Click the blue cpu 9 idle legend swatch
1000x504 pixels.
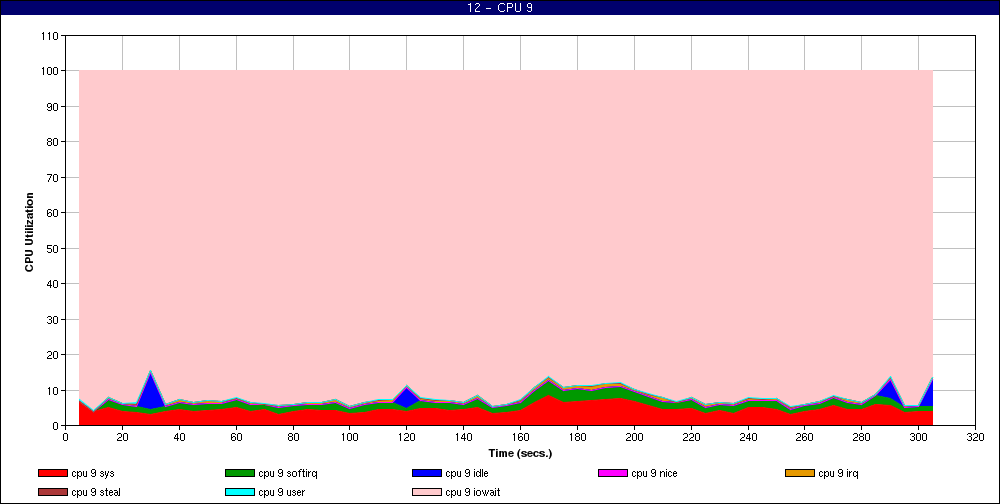coord(427,473)
